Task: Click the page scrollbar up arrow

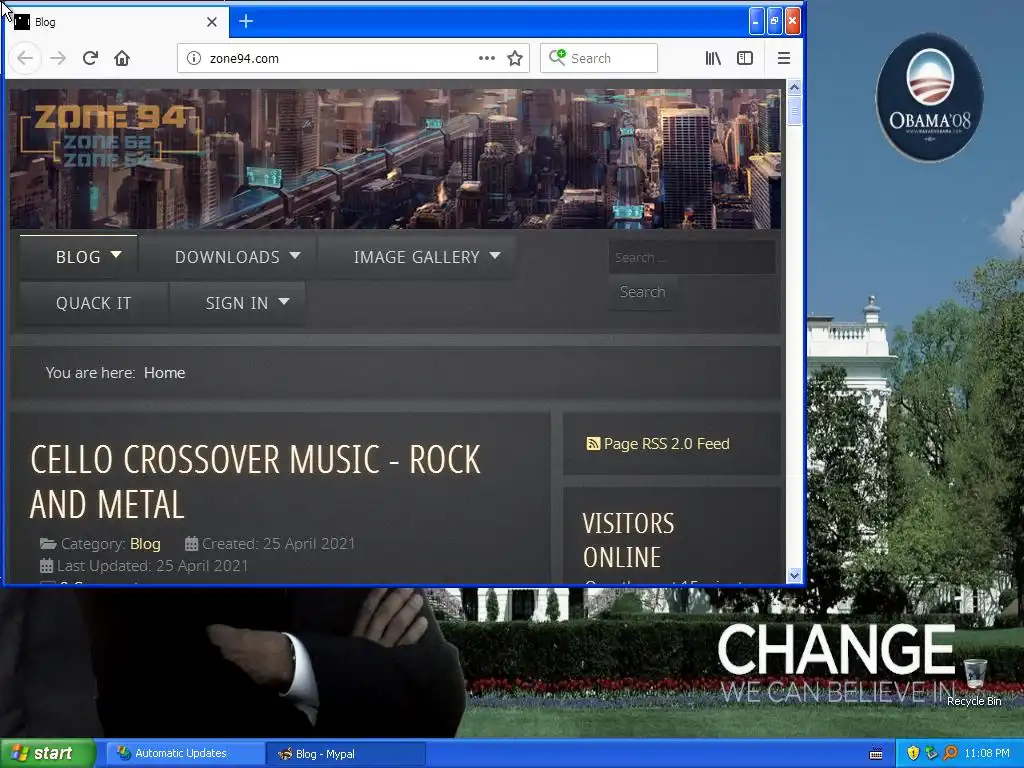Action: (795, 87)
